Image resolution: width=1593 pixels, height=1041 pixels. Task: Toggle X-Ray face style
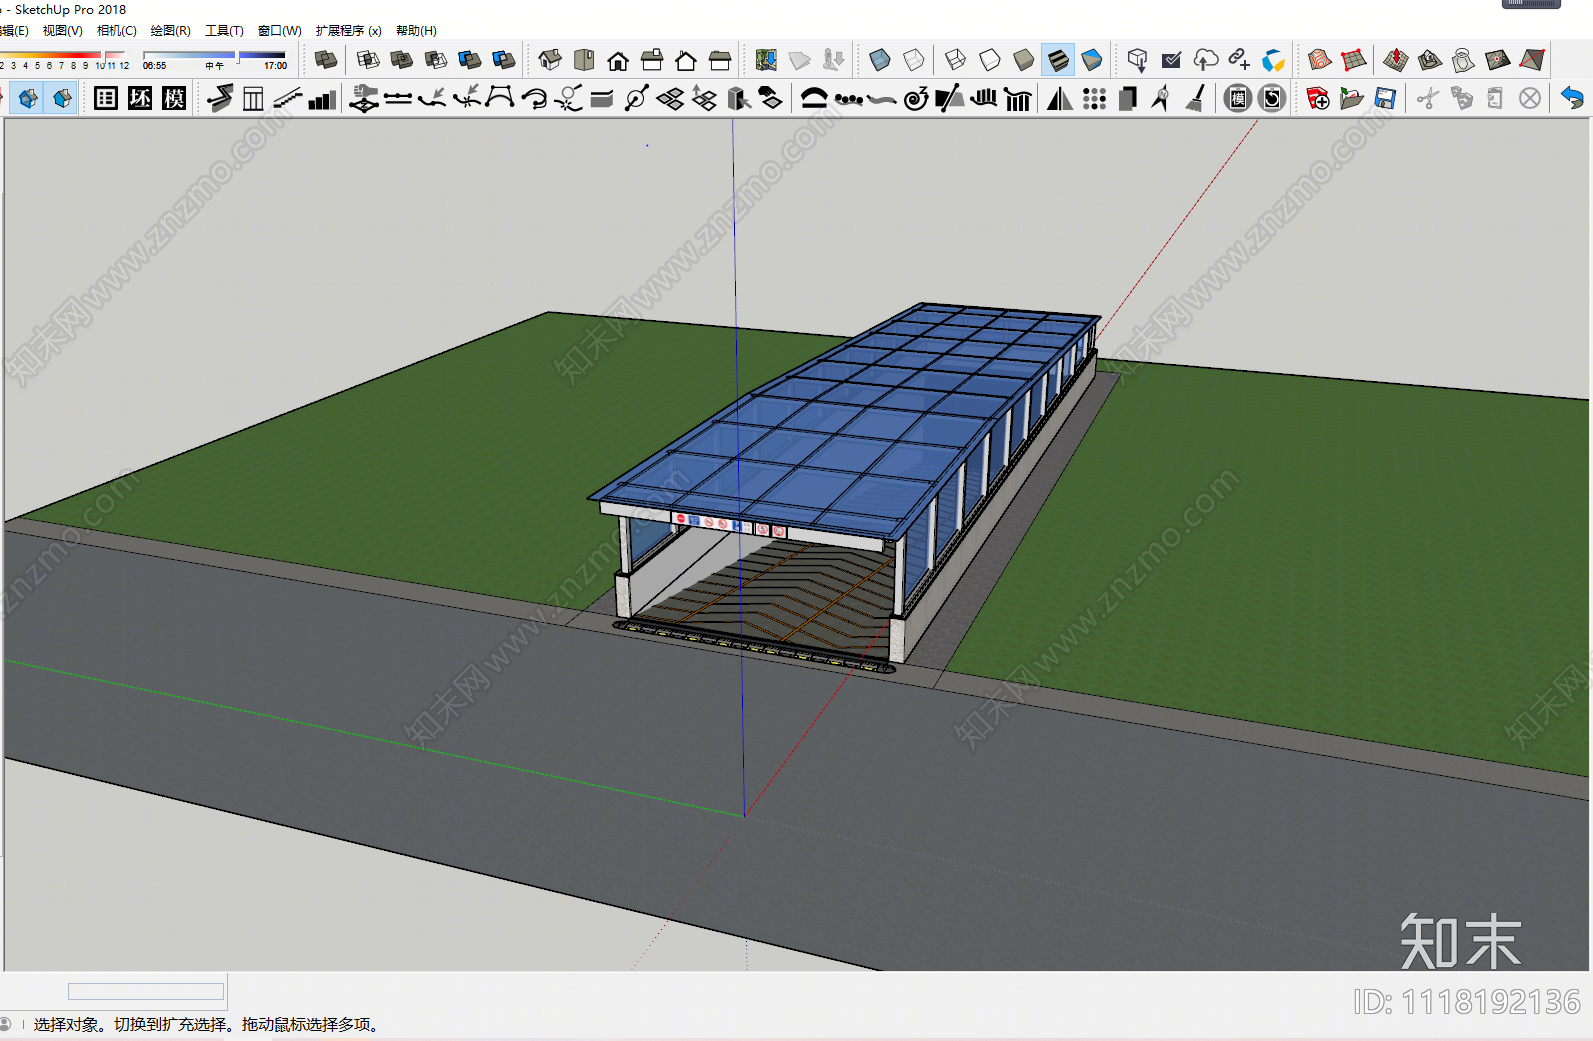click(x=880, y=60)
